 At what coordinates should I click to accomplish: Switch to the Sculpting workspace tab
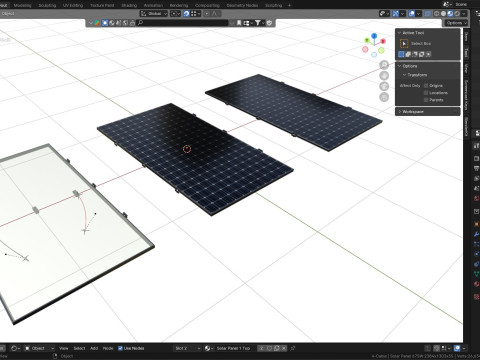tap(47, 5)
